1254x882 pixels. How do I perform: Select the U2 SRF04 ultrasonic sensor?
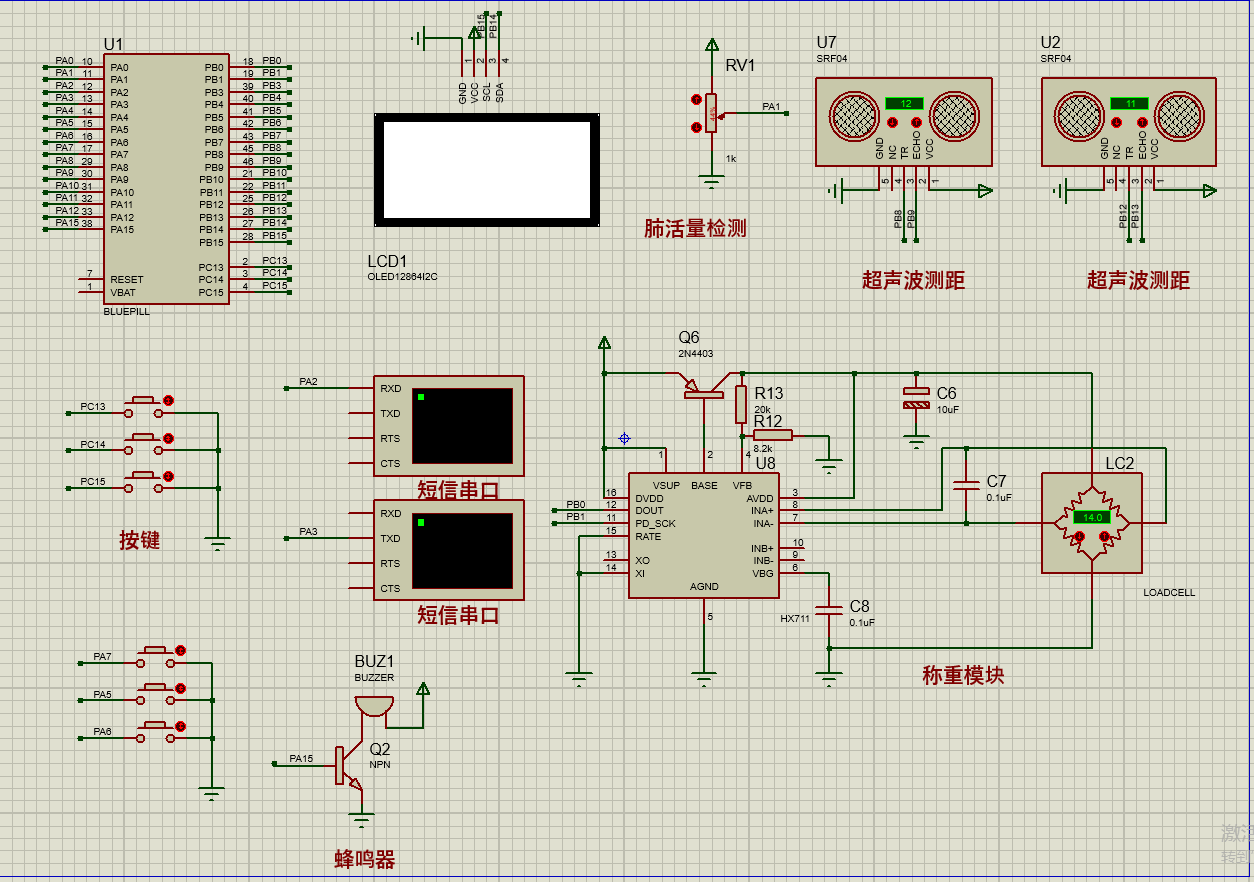[1130, 122]
